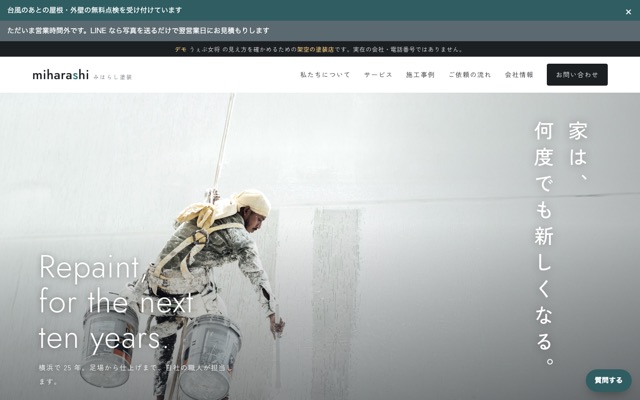Image resolution: width=640 pixels, height=400 pixels.
Task: Go to the サービス page
Action: 378,75
